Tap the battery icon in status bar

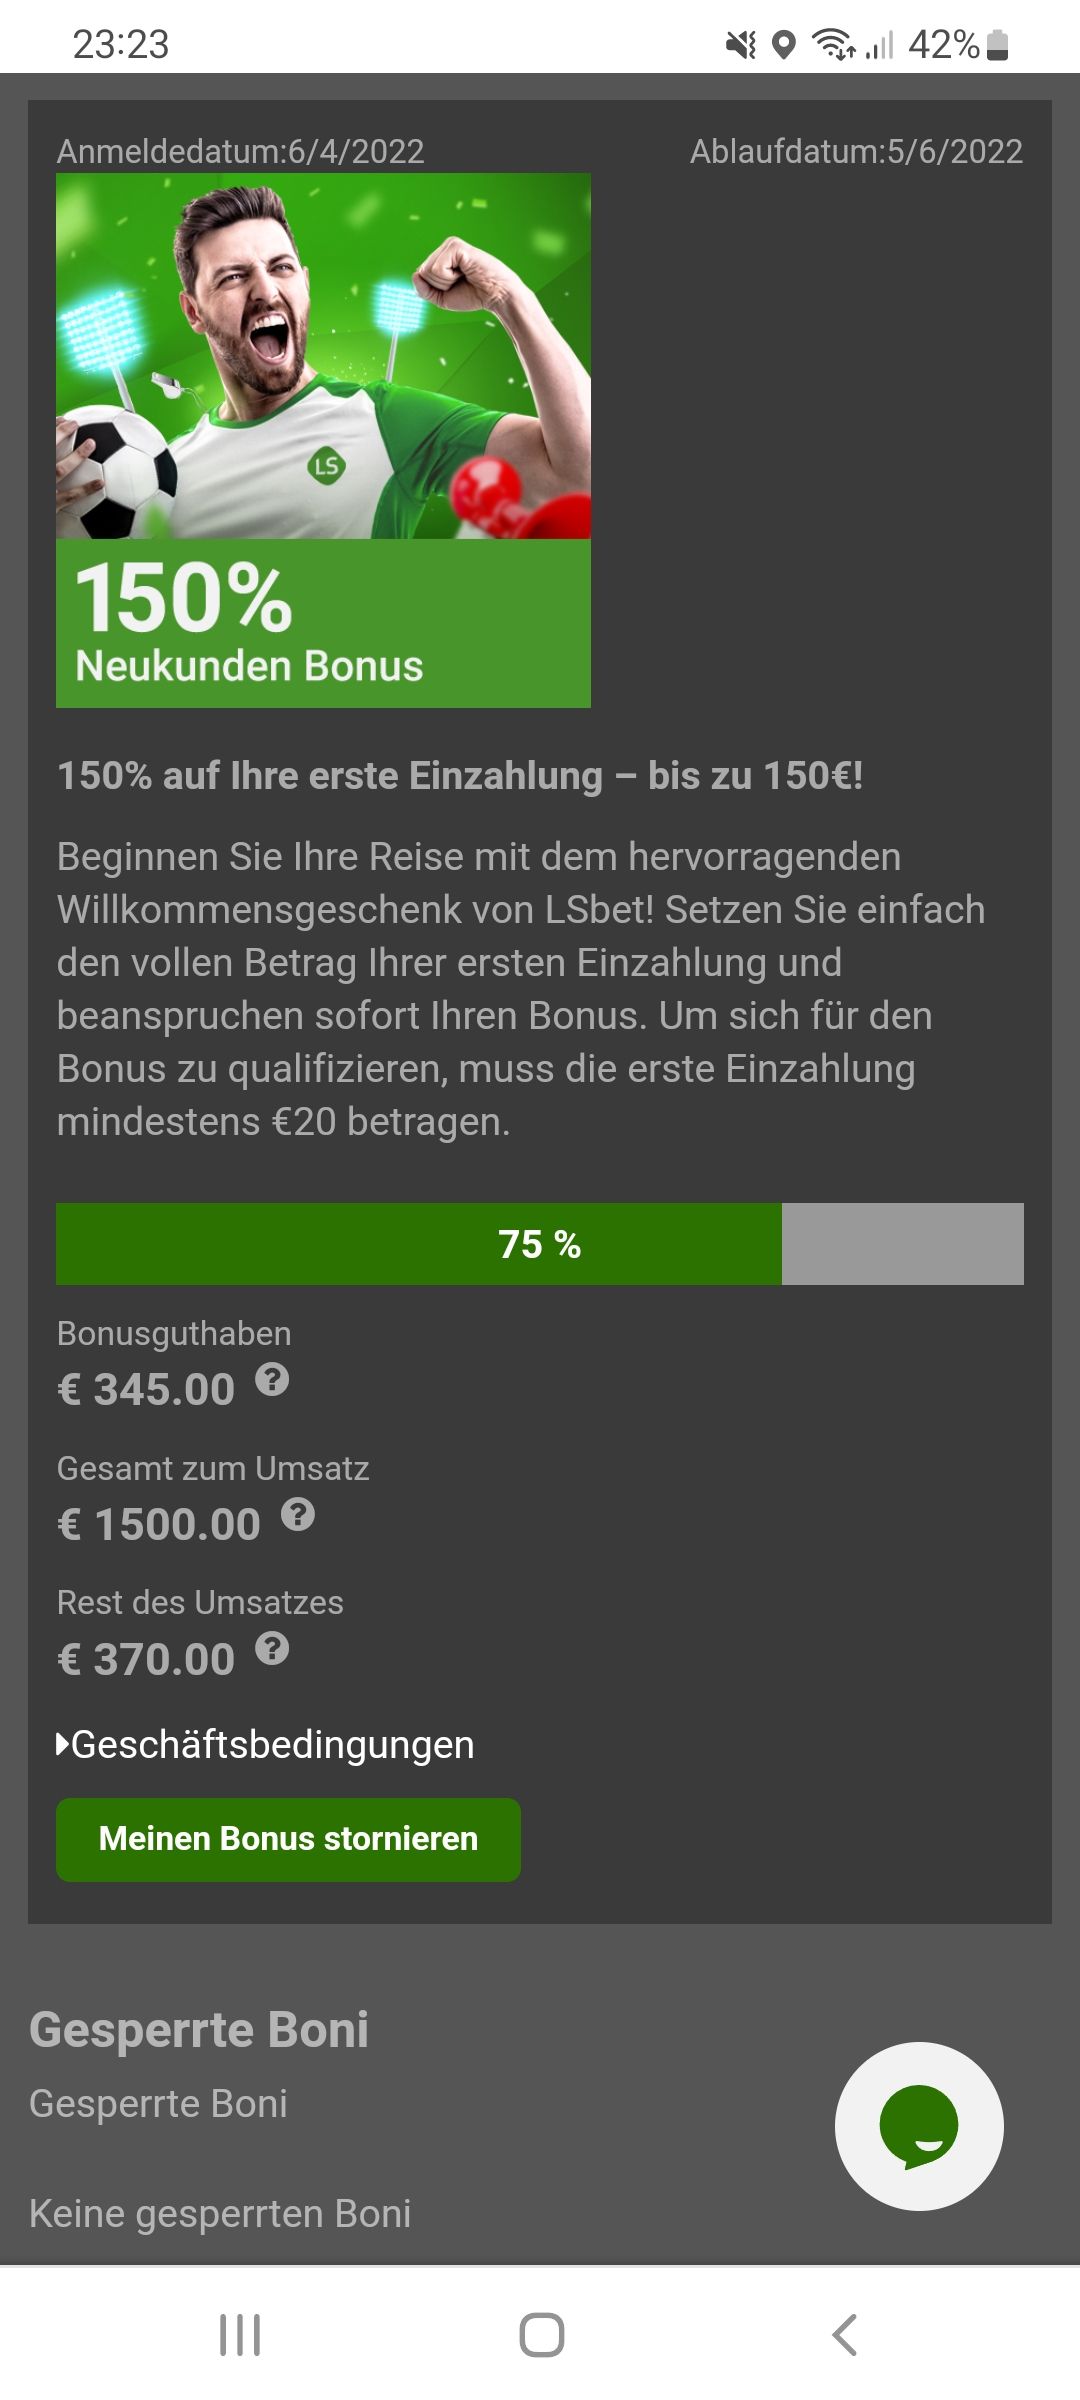click(x=997, y=45)
